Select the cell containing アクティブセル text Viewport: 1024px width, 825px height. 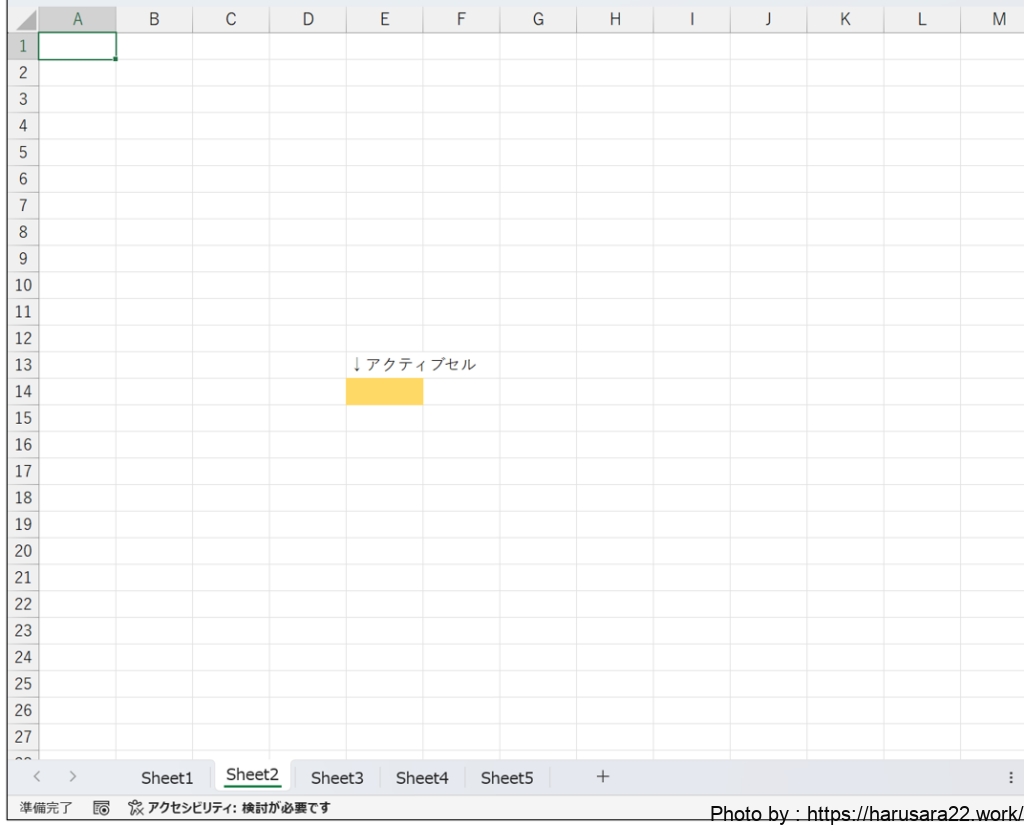click(x=384, y=365)
